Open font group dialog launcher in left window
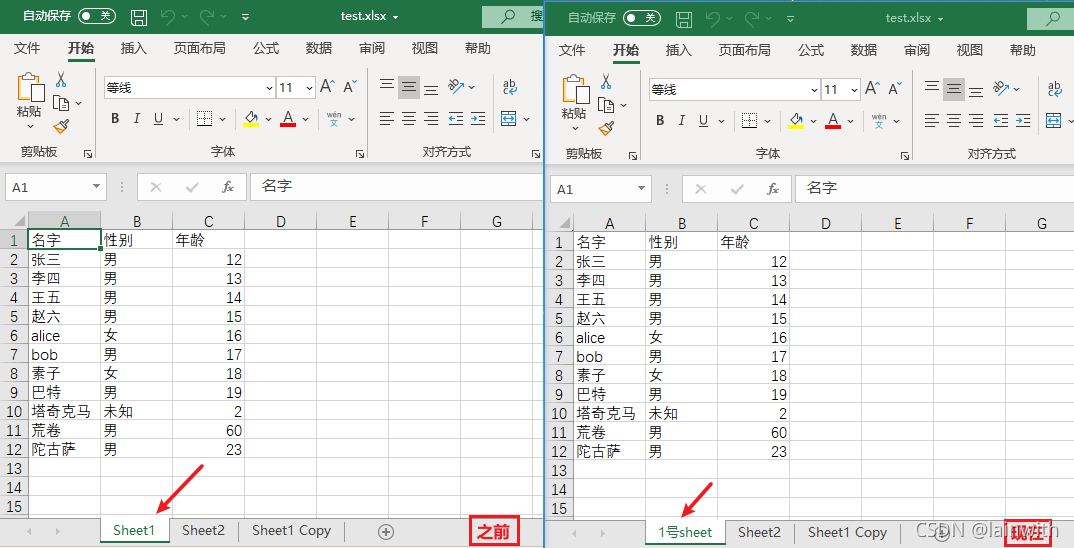Viewport: 1074px width, 548px height. pos(360,154)
